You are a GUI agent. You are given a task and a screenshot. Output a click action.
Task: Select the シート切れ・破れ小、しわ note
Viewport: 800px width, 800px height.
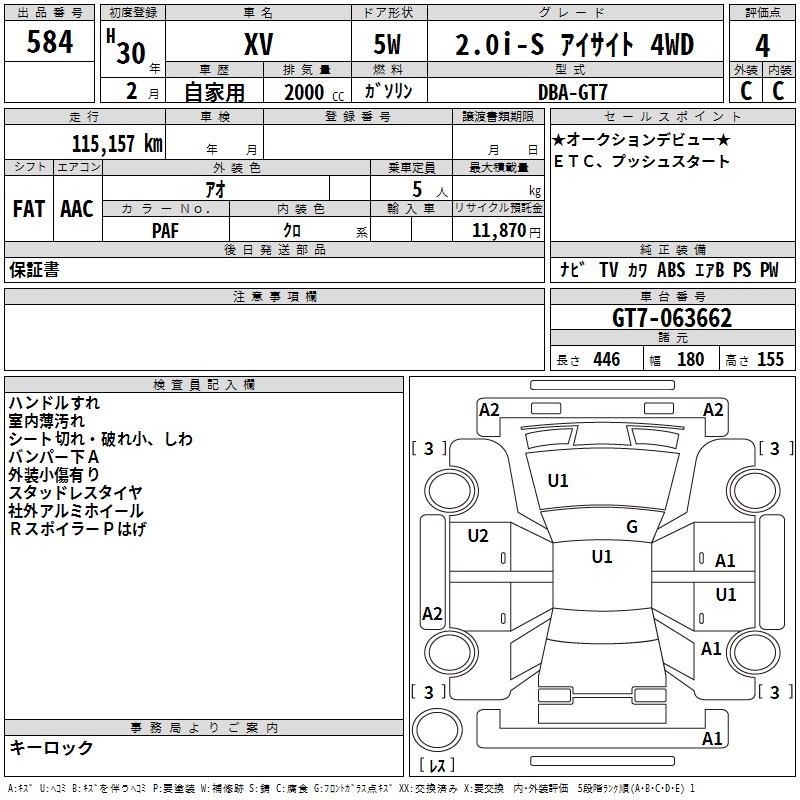coord(101,439)
